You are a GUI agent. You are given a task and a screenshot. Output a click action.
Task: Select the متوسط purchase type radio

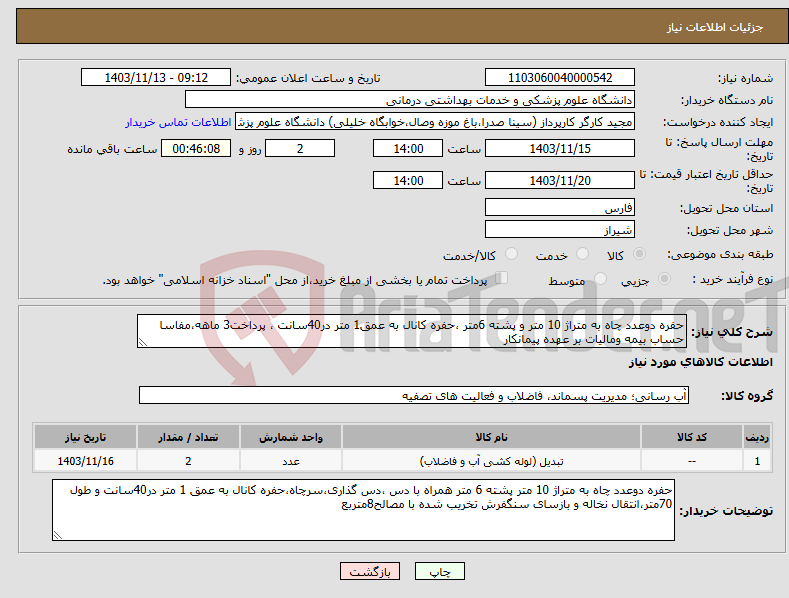(600, 278)
